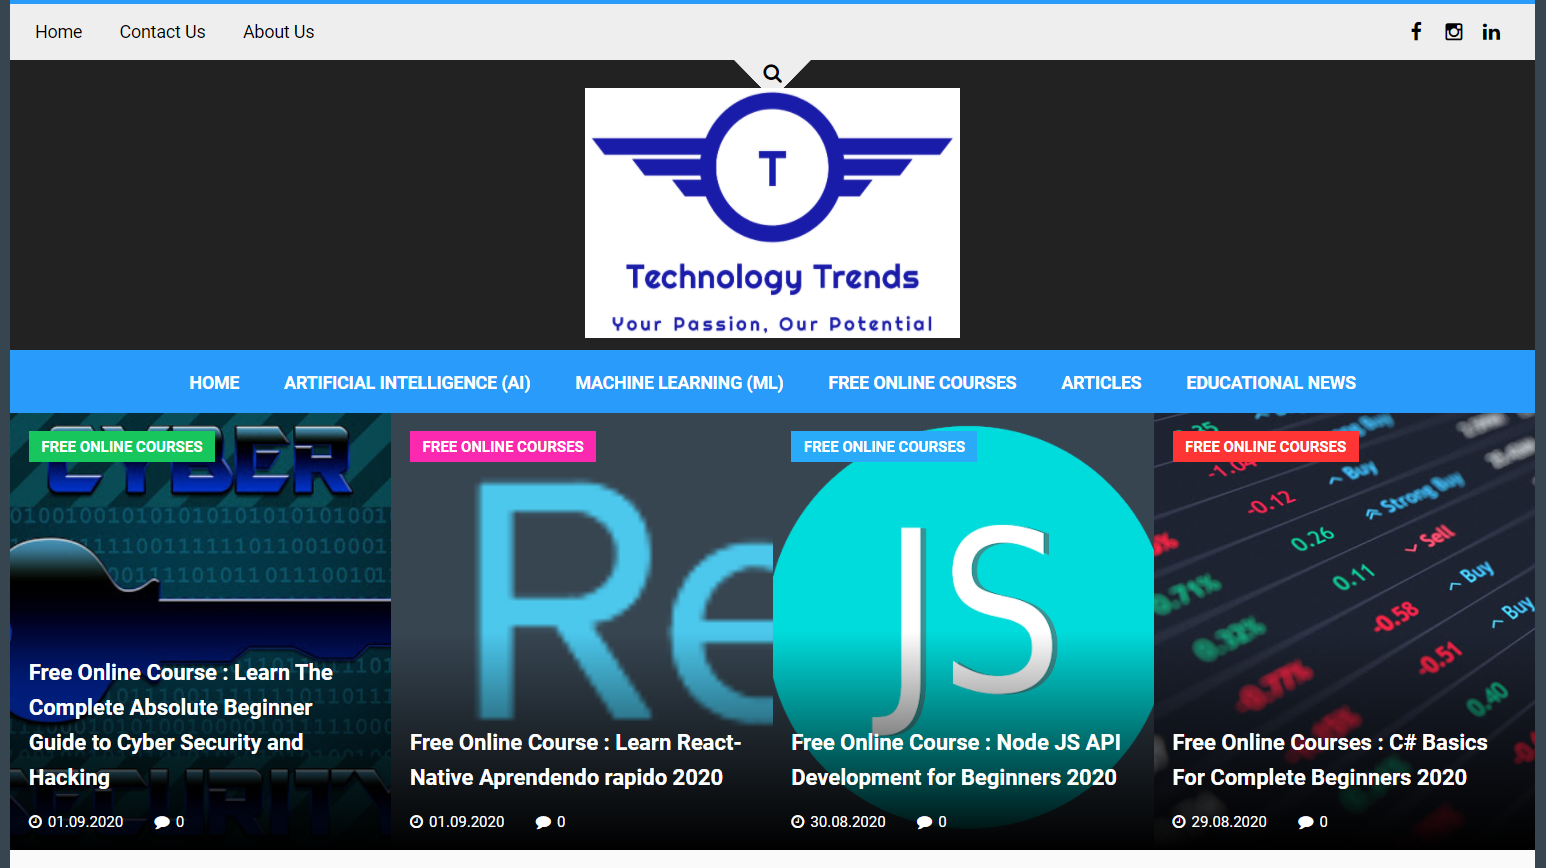The width and height of the screenshot is (1546, 868).
Task: Click comment bubble icon on Node JS post
Action: pyautogui.click(x=924, y=822)
